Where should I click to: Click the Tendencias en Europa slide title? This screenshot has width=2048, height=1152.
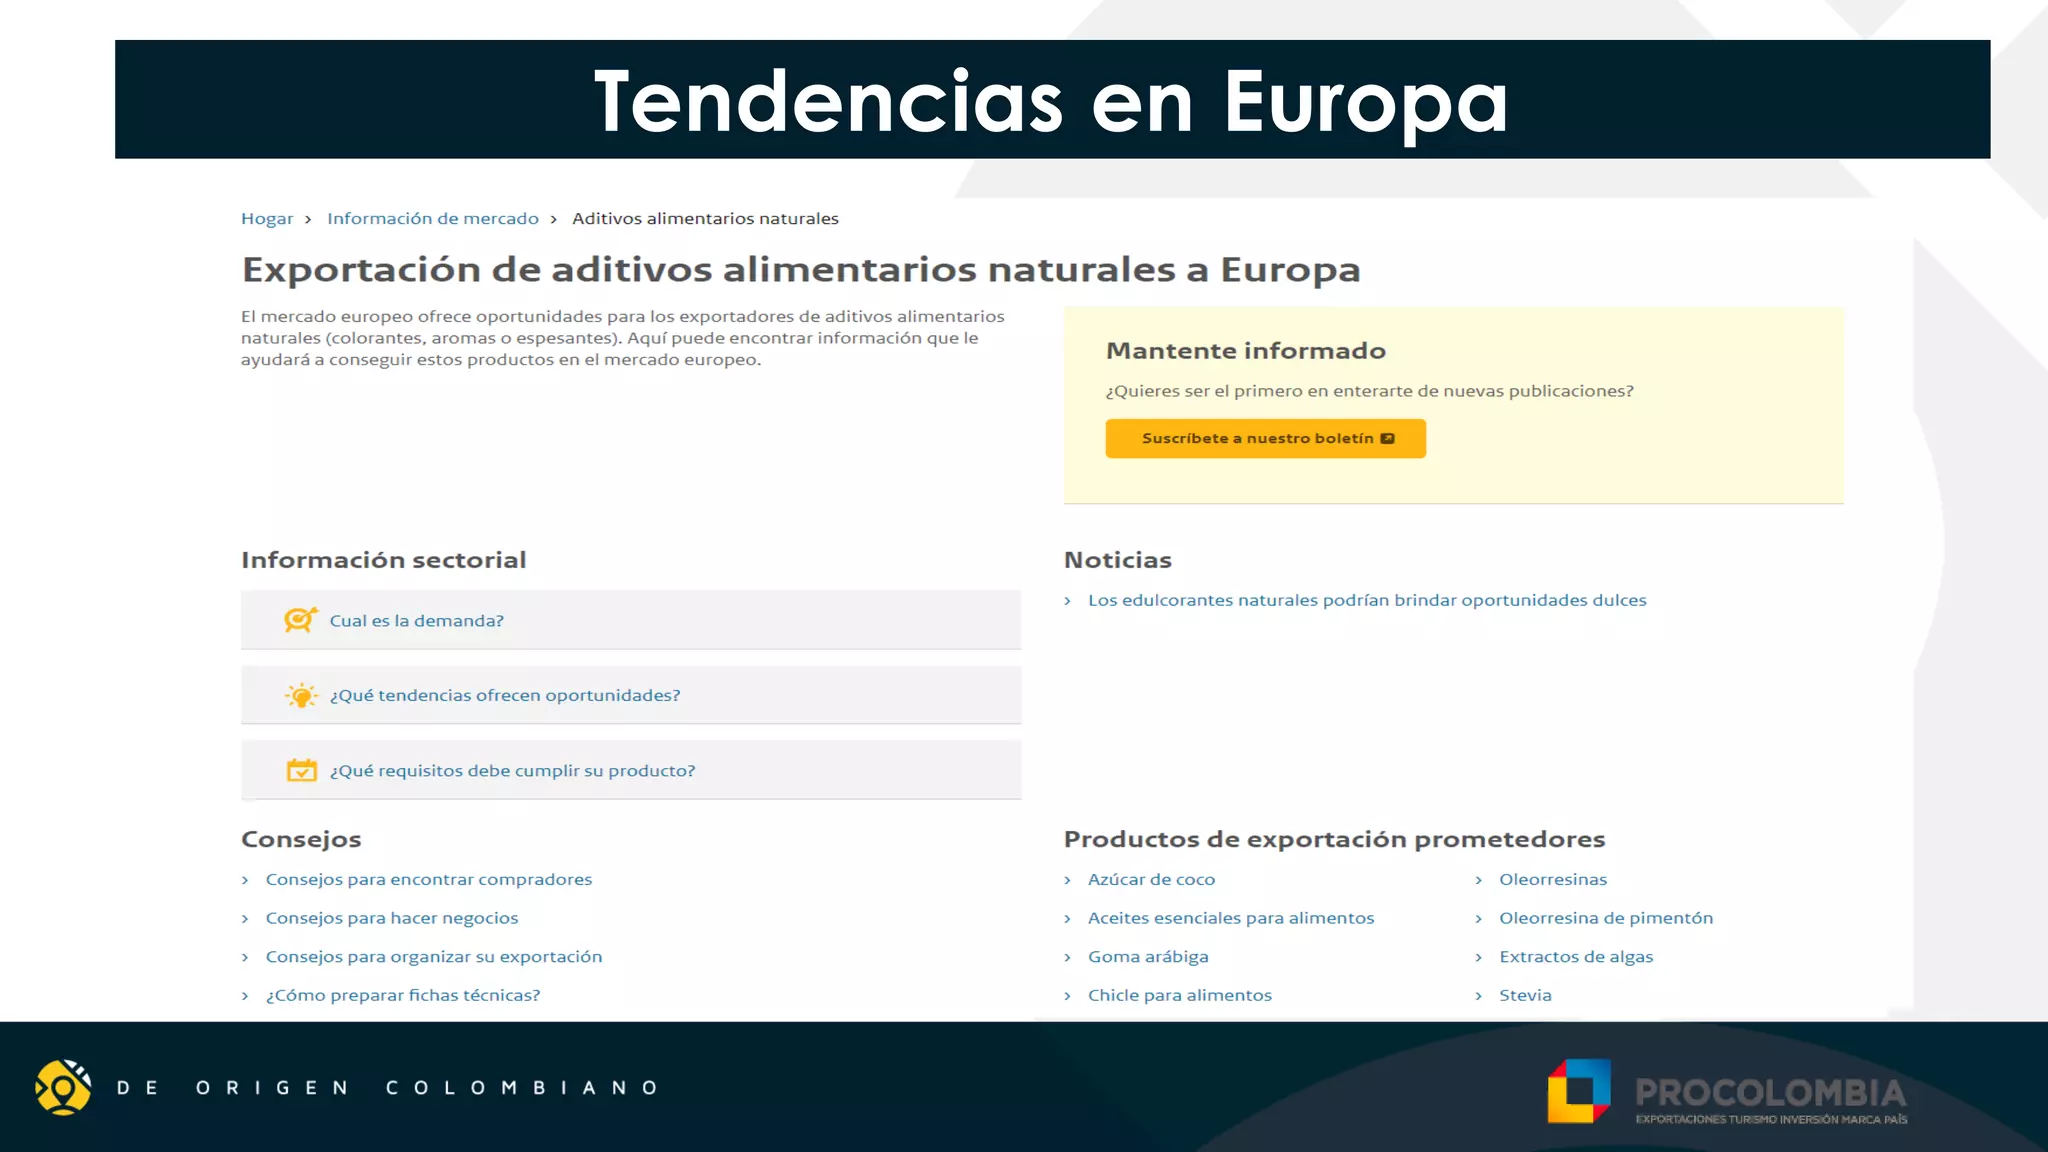point(1052,100)
